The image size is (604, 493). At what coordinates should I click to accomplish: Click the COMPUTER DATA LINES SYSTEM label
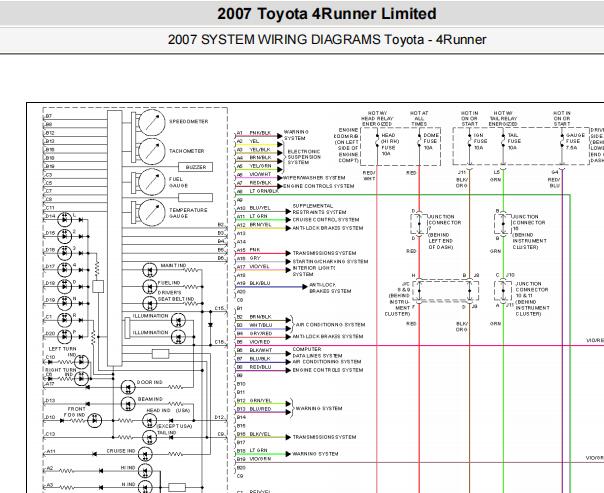[x=317, y=352]
